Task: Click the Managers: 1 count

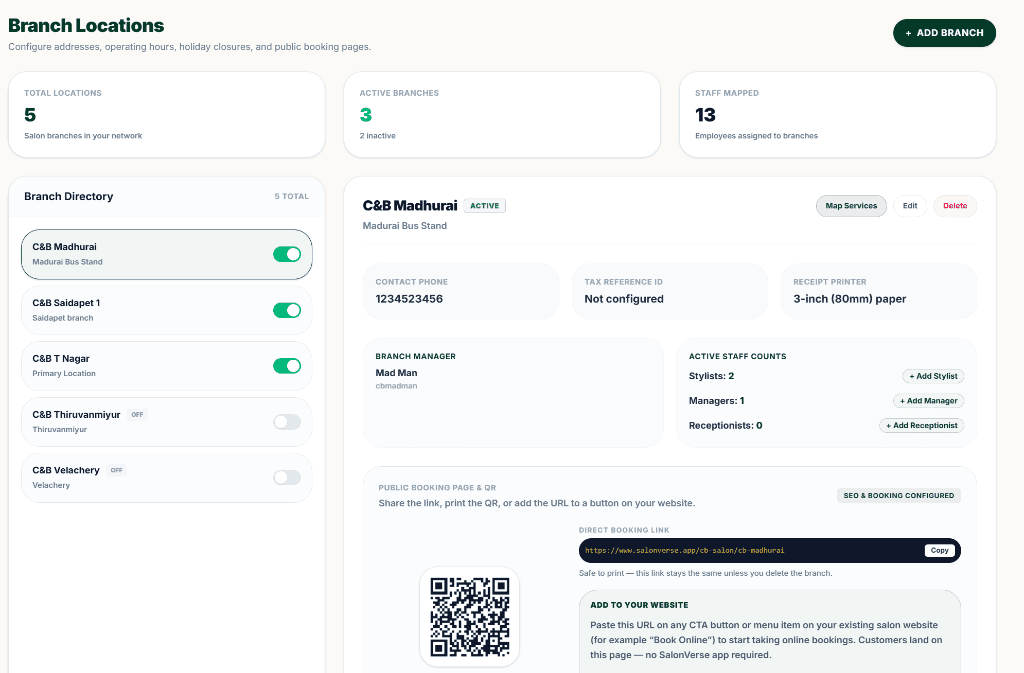Action: point(716,401)
